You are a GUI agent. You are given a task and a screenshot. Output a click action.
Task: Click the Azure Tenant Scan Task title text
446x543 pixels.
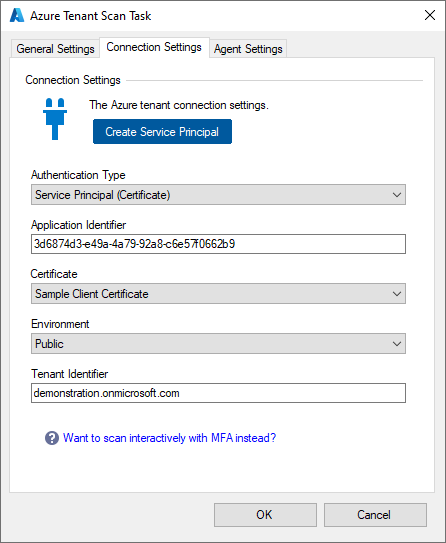click(91, 16)
